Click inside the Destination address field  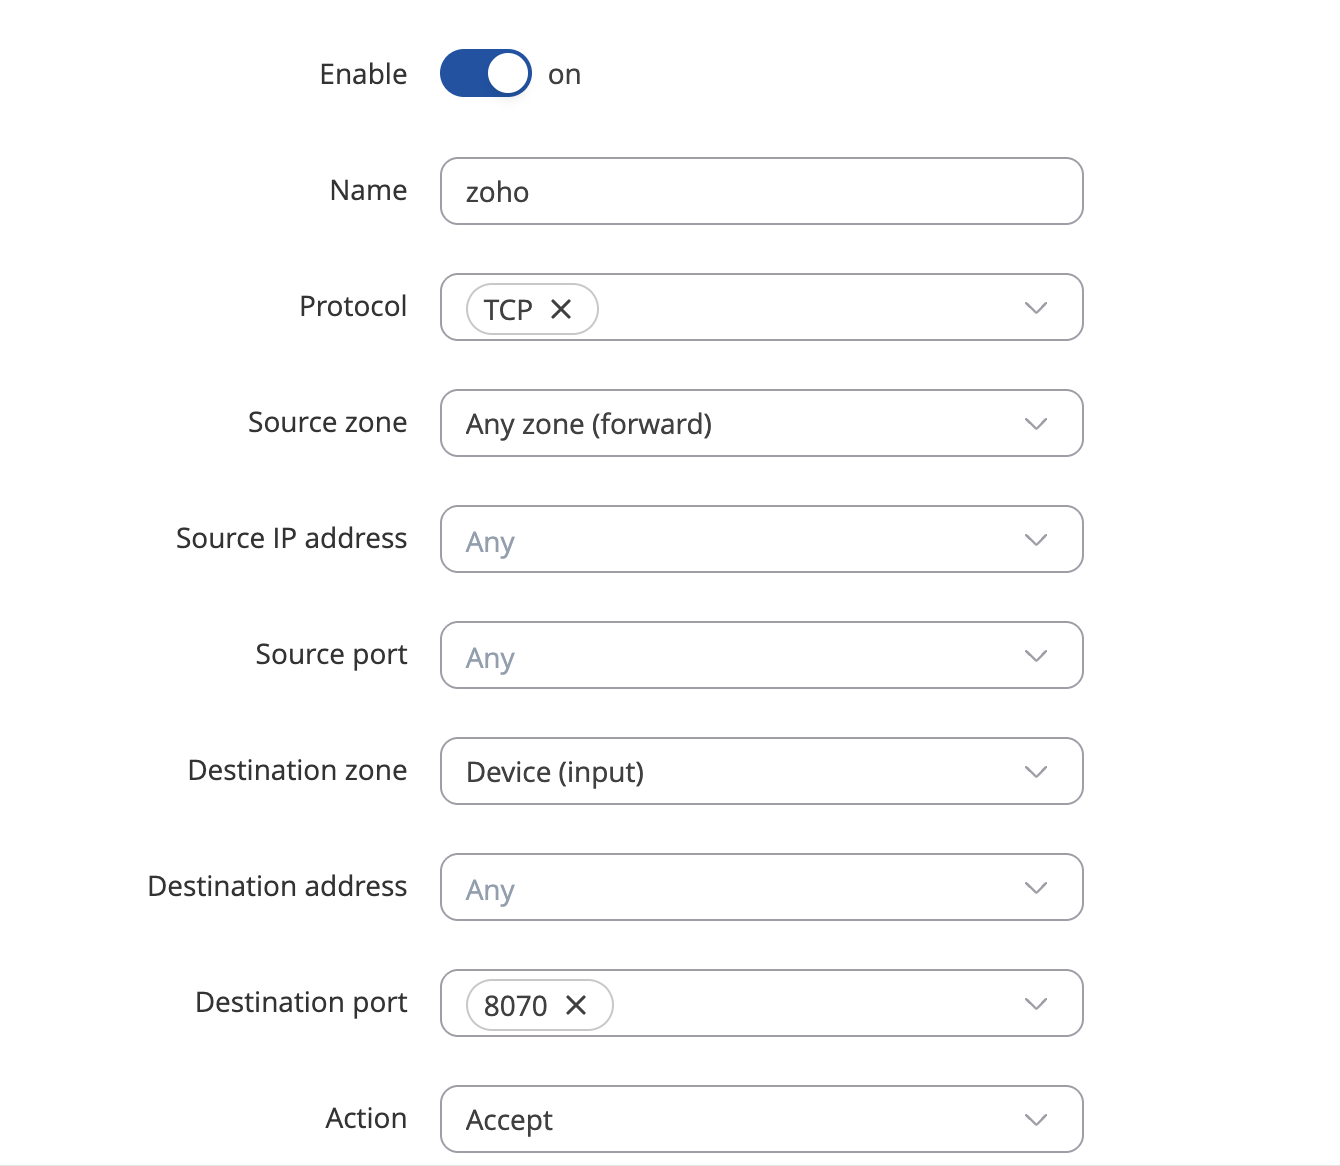point(740,887)
